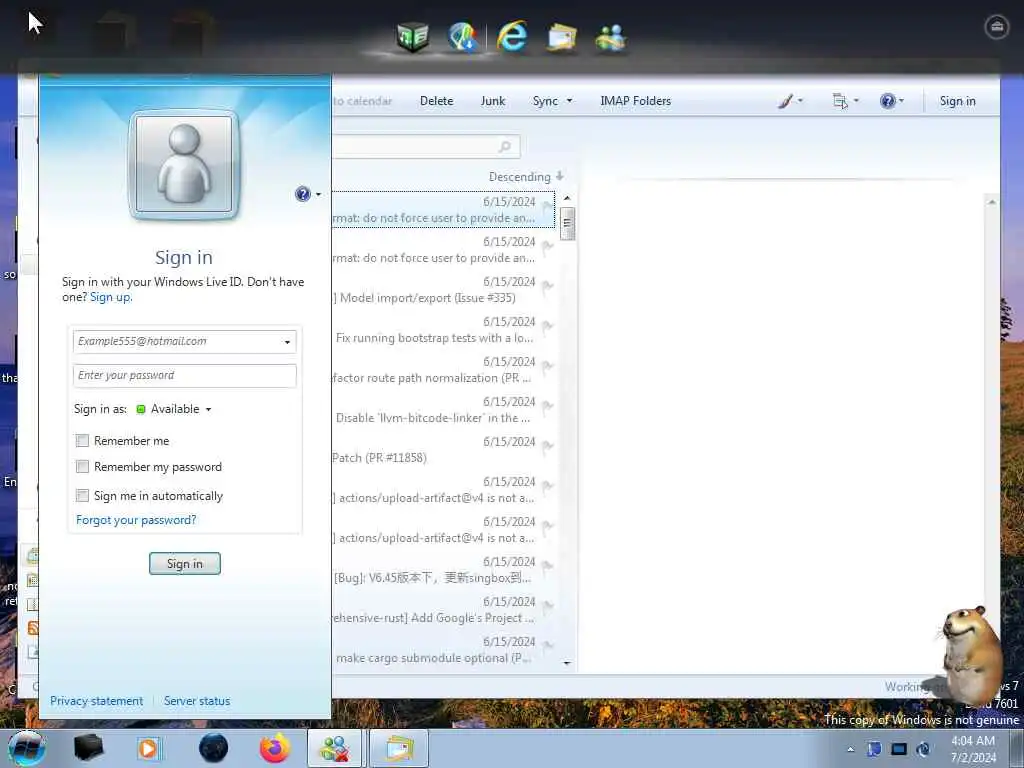Click the network monitor tray icon
1024x768 pixels.
(x=899, y=749)
